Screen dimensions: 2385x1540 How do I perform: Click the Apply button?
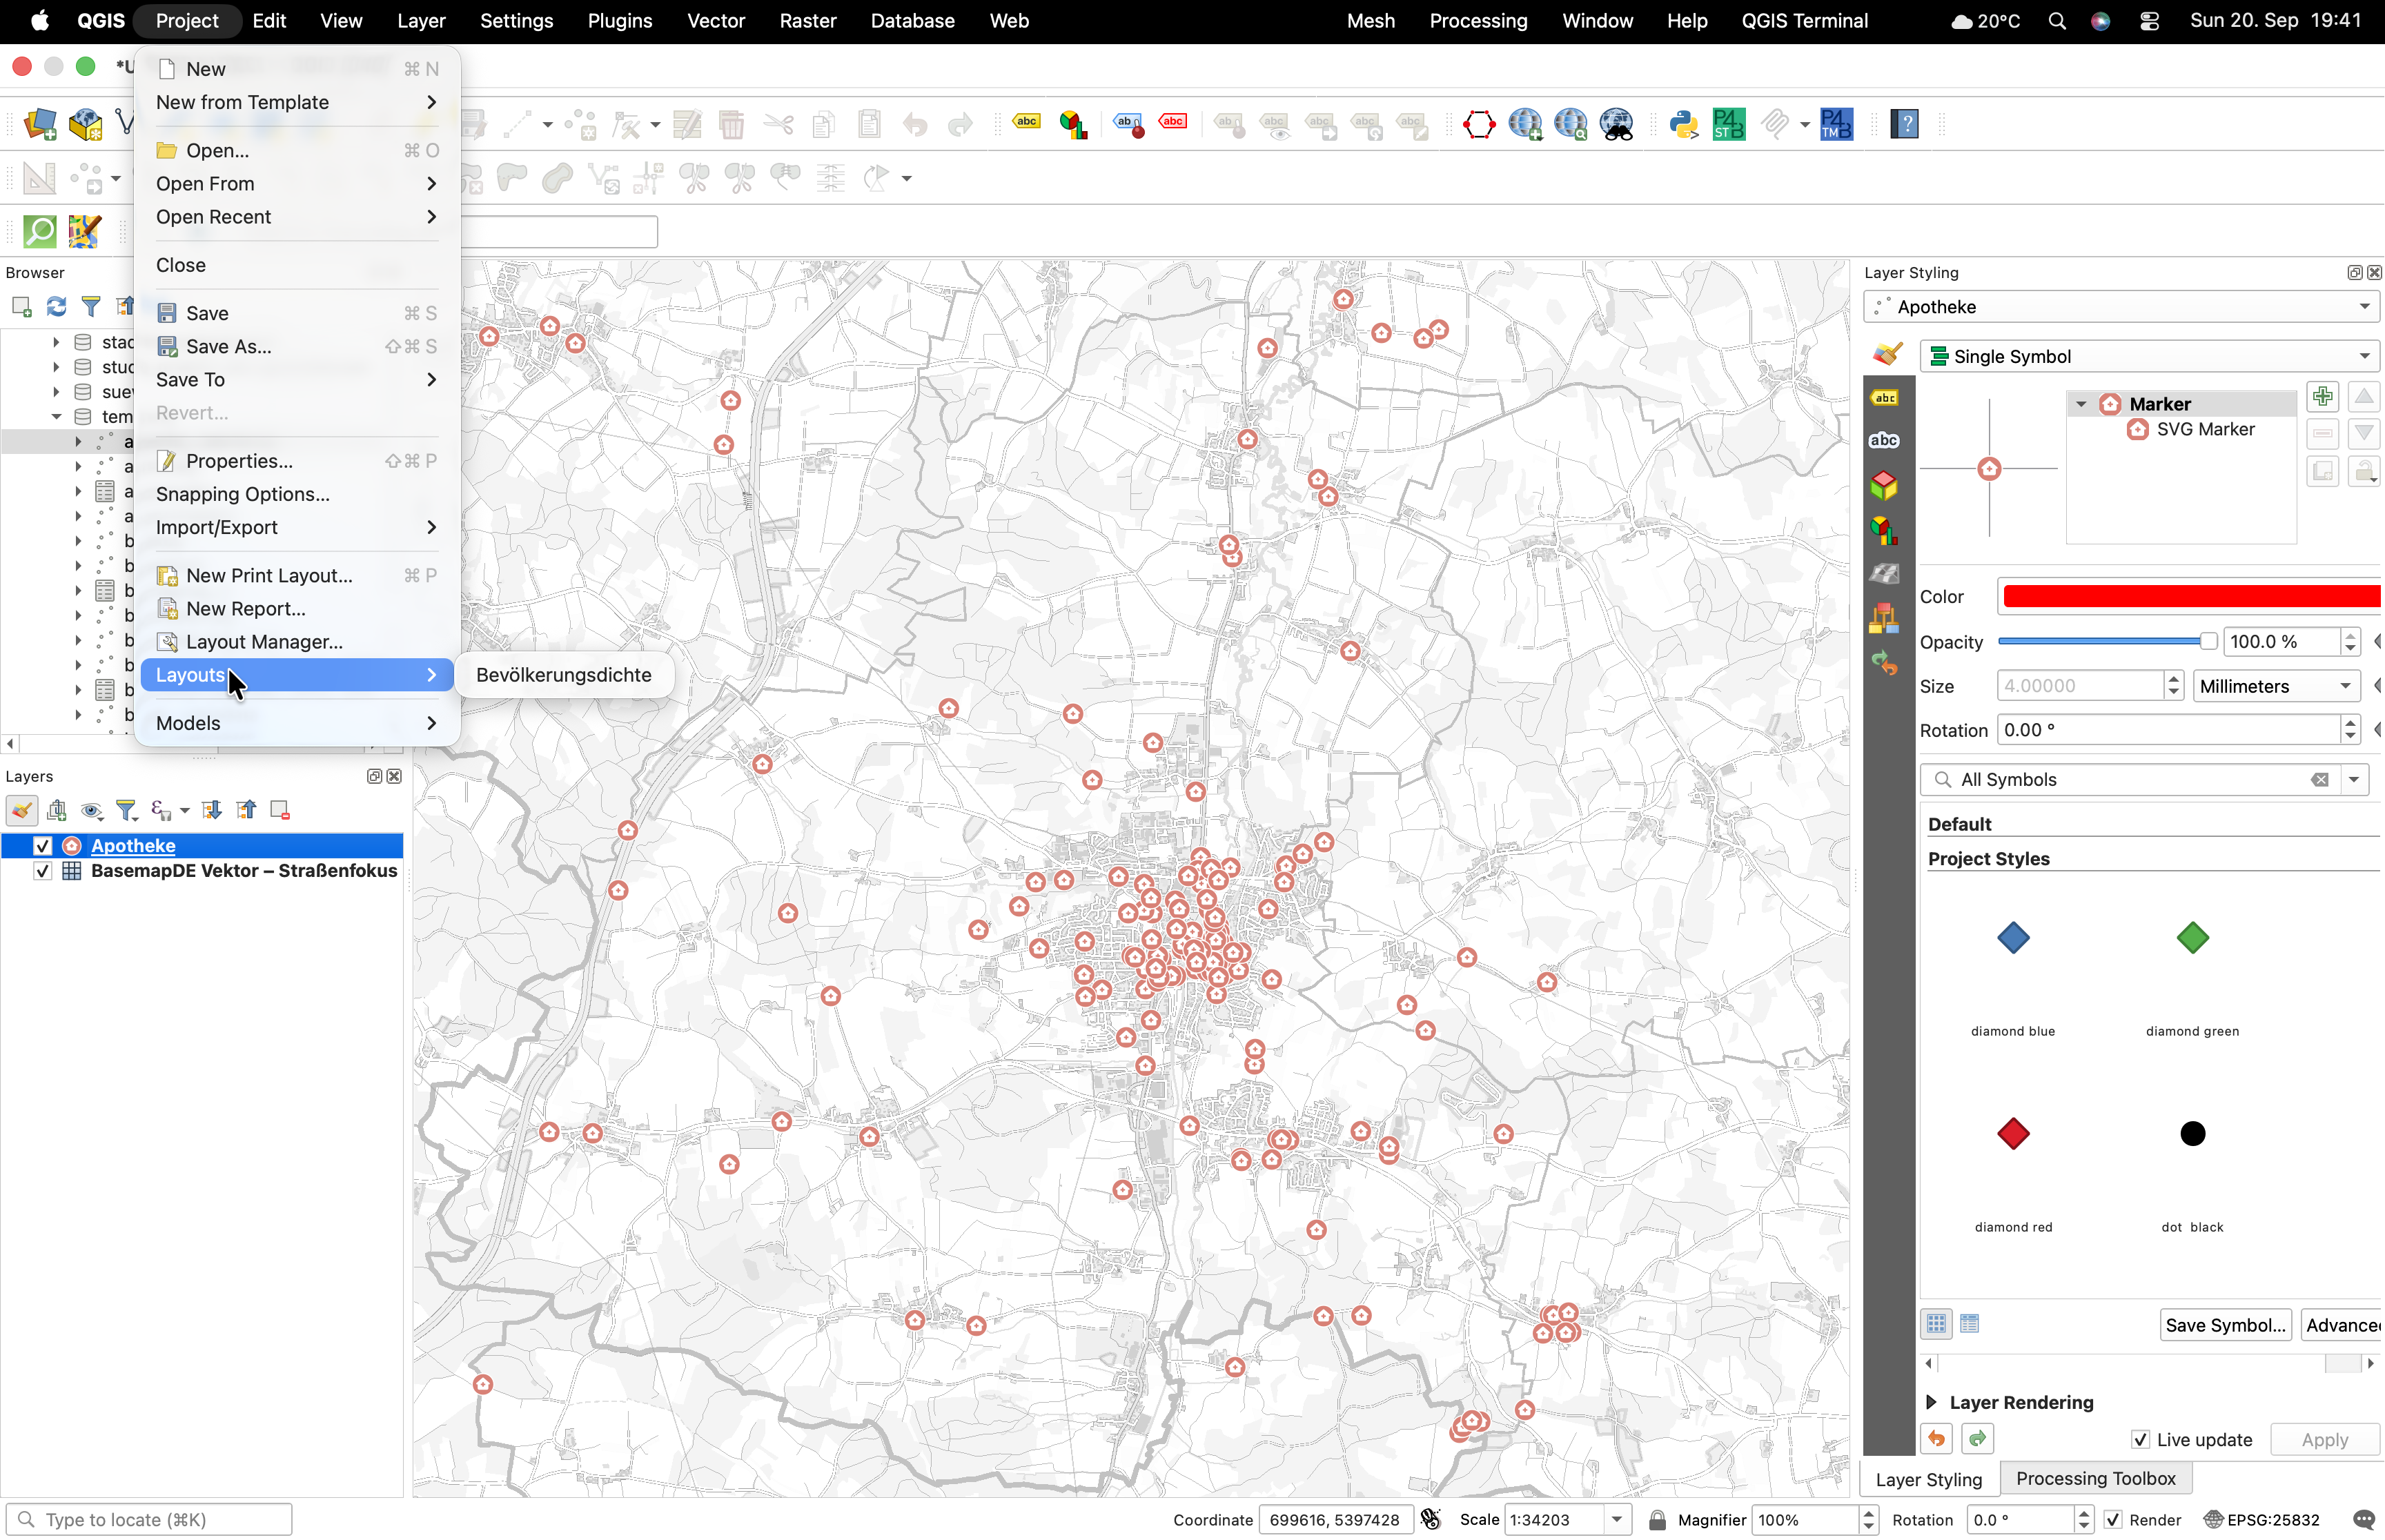tap(2325, 1440)
